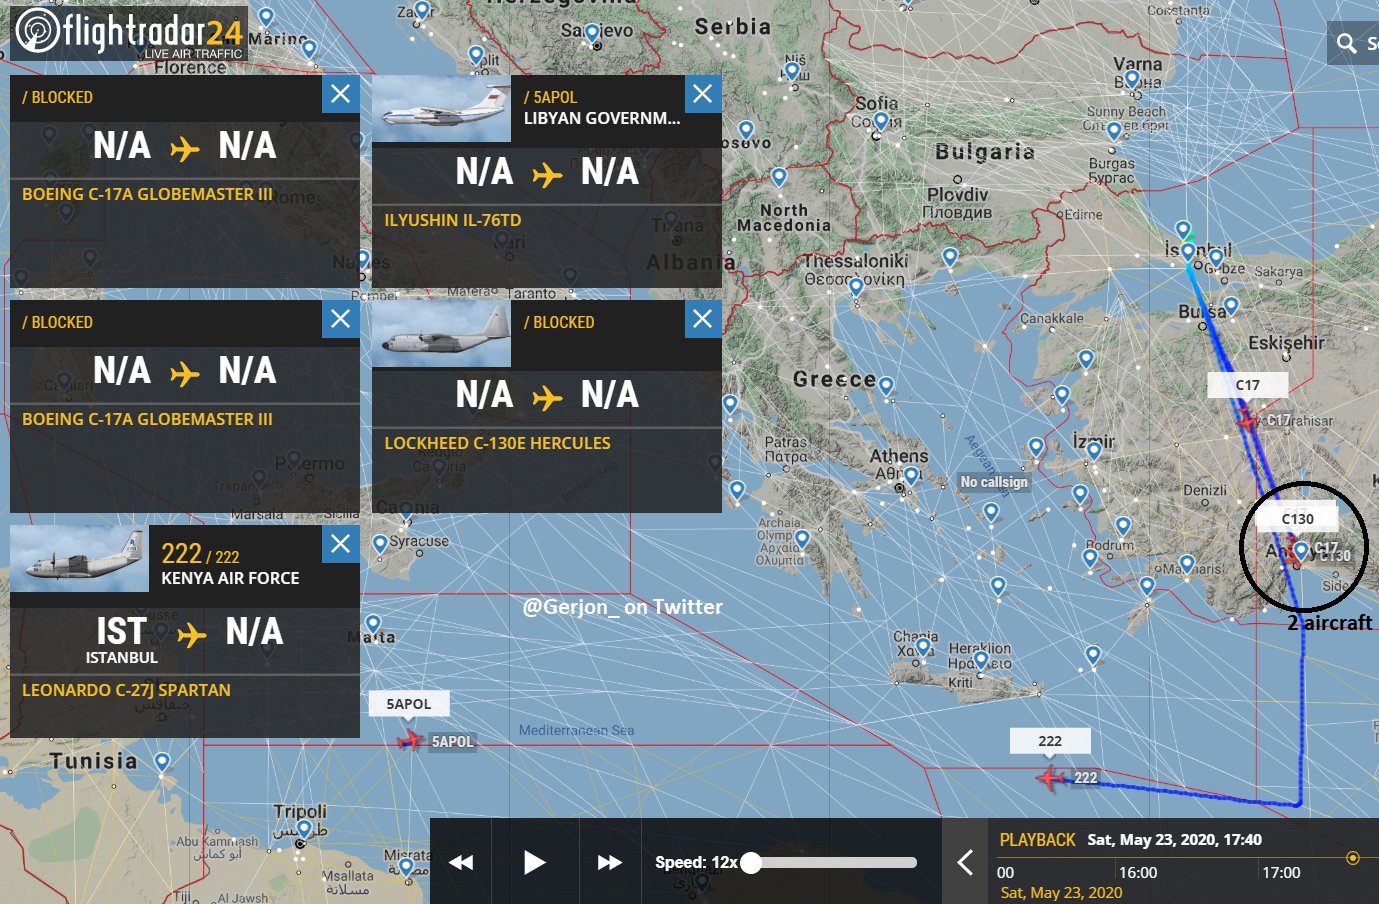The image size is (1379, 904).
Task: Select the 5APOL aircraft icon on the map
Action: (x=409, y=740)
